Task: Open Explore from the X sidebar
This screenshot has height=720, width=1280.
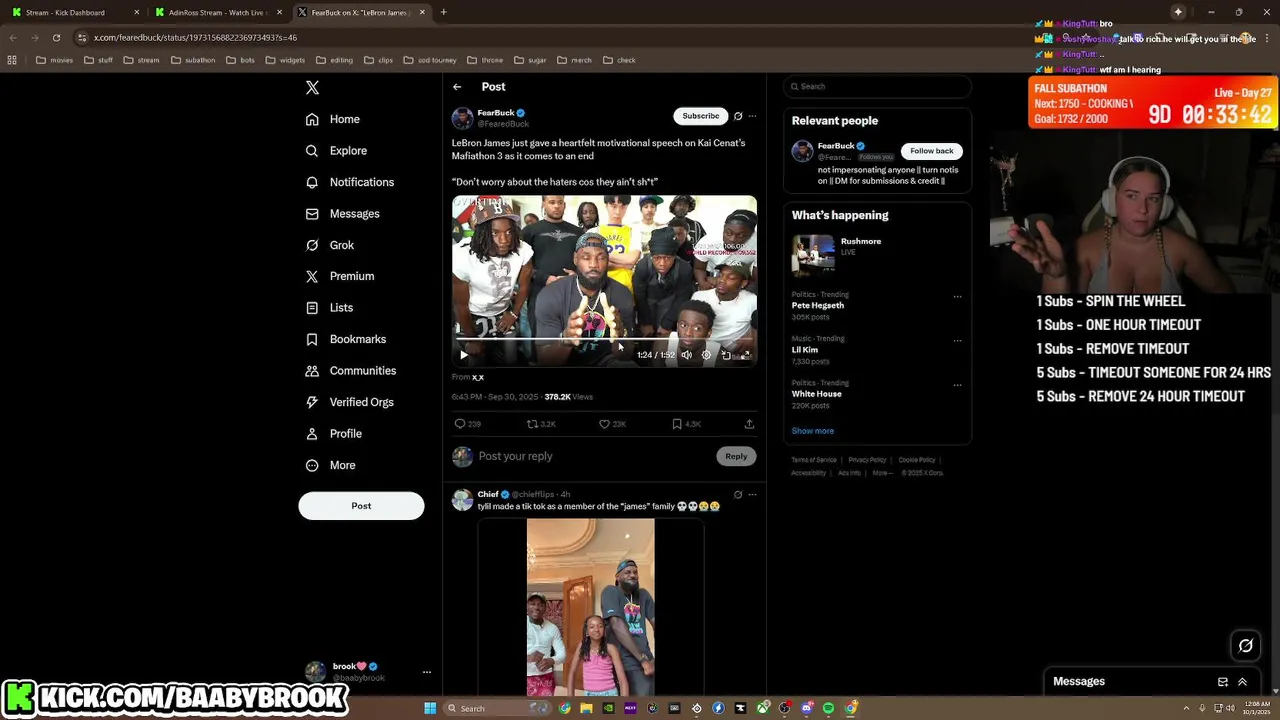Action: coord(336,151)
